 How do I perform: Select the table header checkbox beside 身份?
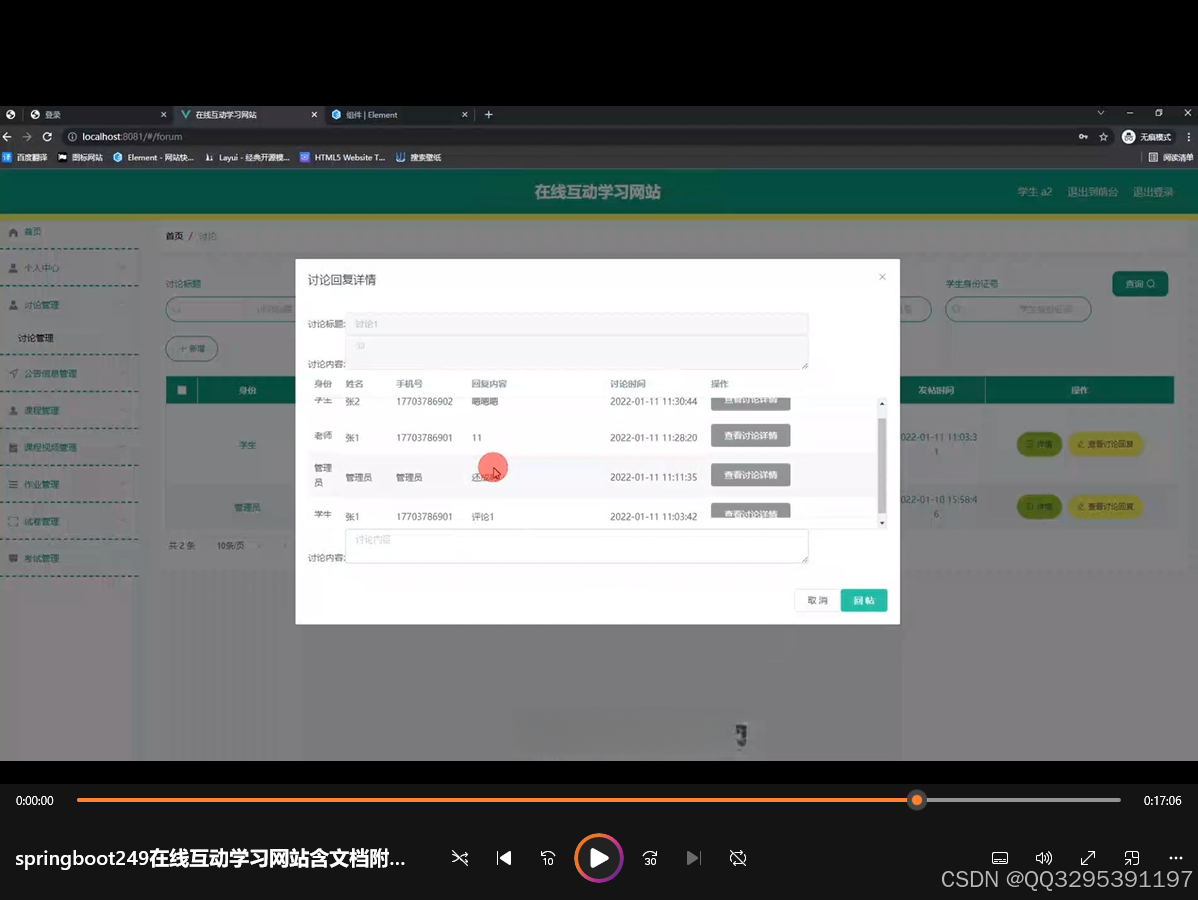pos(182,390)
